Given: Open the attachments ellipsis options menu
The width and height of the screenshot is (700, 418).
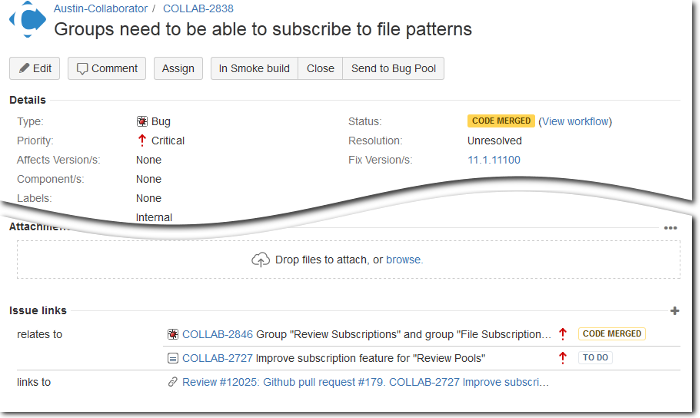Looking at the screenshot, I should tap(670, 228).
